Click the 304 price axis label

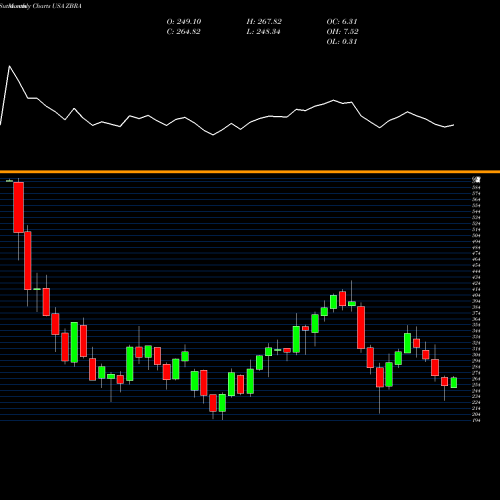476,355
